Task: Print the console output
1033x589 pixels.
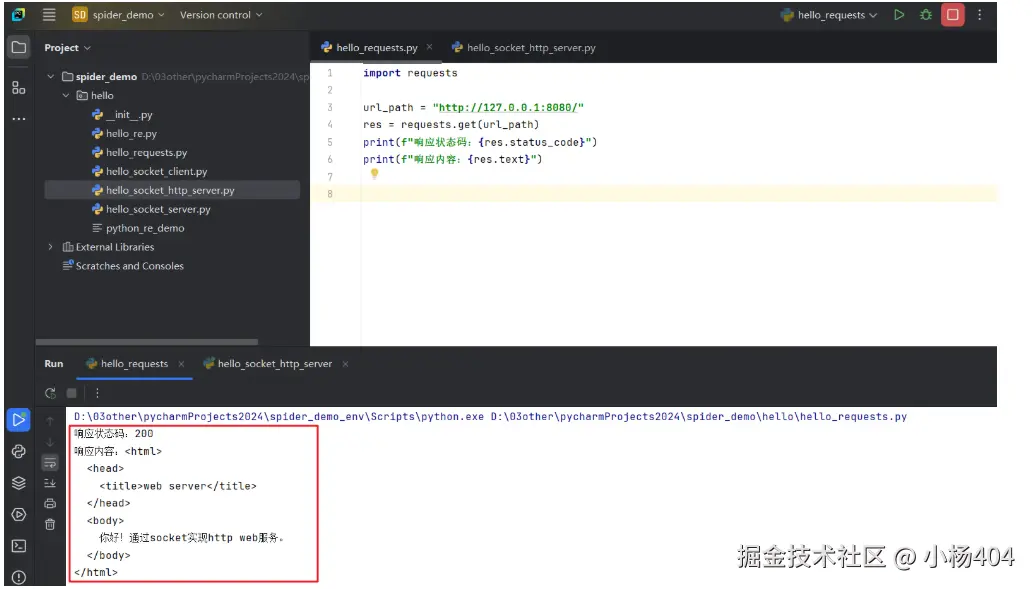Action: click(50, 504)
